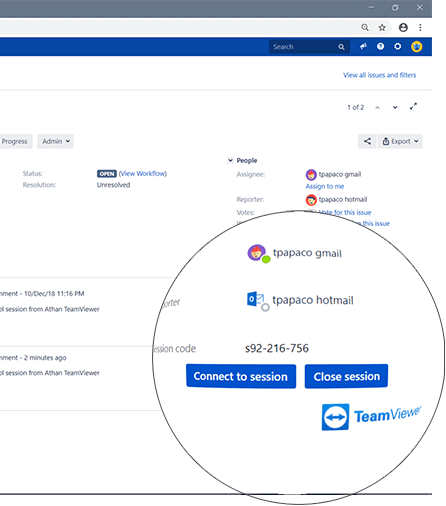This screenshot has width=446, height=506.
Task: Click the Close session button
Action: click(346, 376)
